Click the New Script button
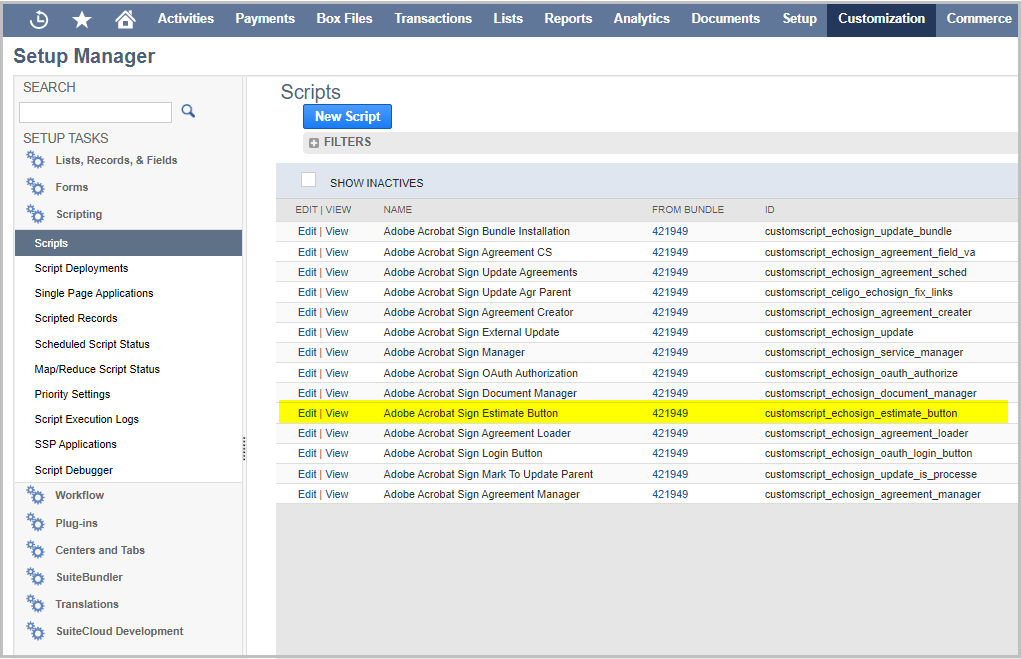1021x659 pixels. coord(347,116)
